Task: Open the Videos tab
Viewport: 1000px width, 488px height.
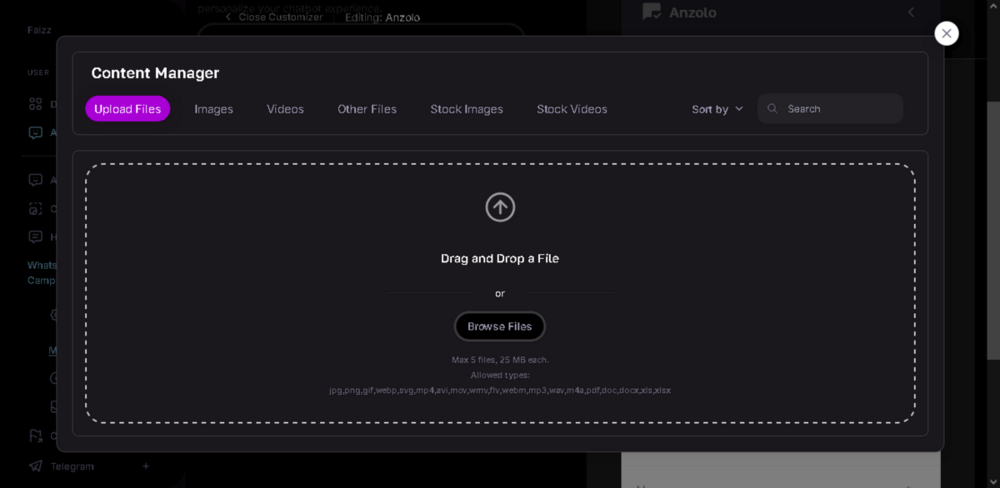Action: tap(285, 109)
